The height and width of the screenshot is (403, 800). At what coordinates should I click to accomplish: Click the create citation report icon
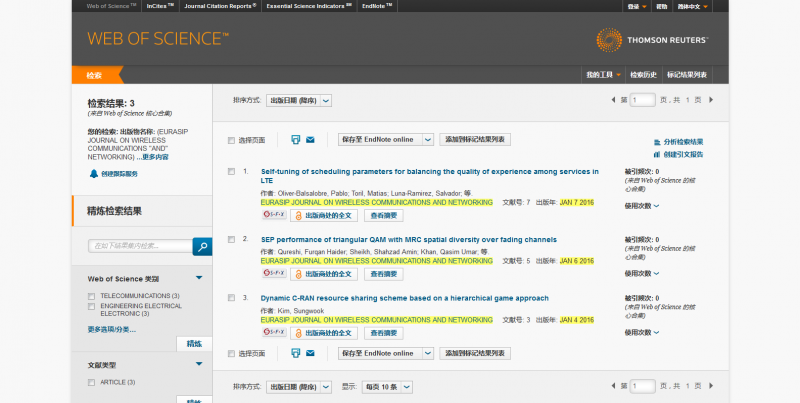(x=657, y=155)
